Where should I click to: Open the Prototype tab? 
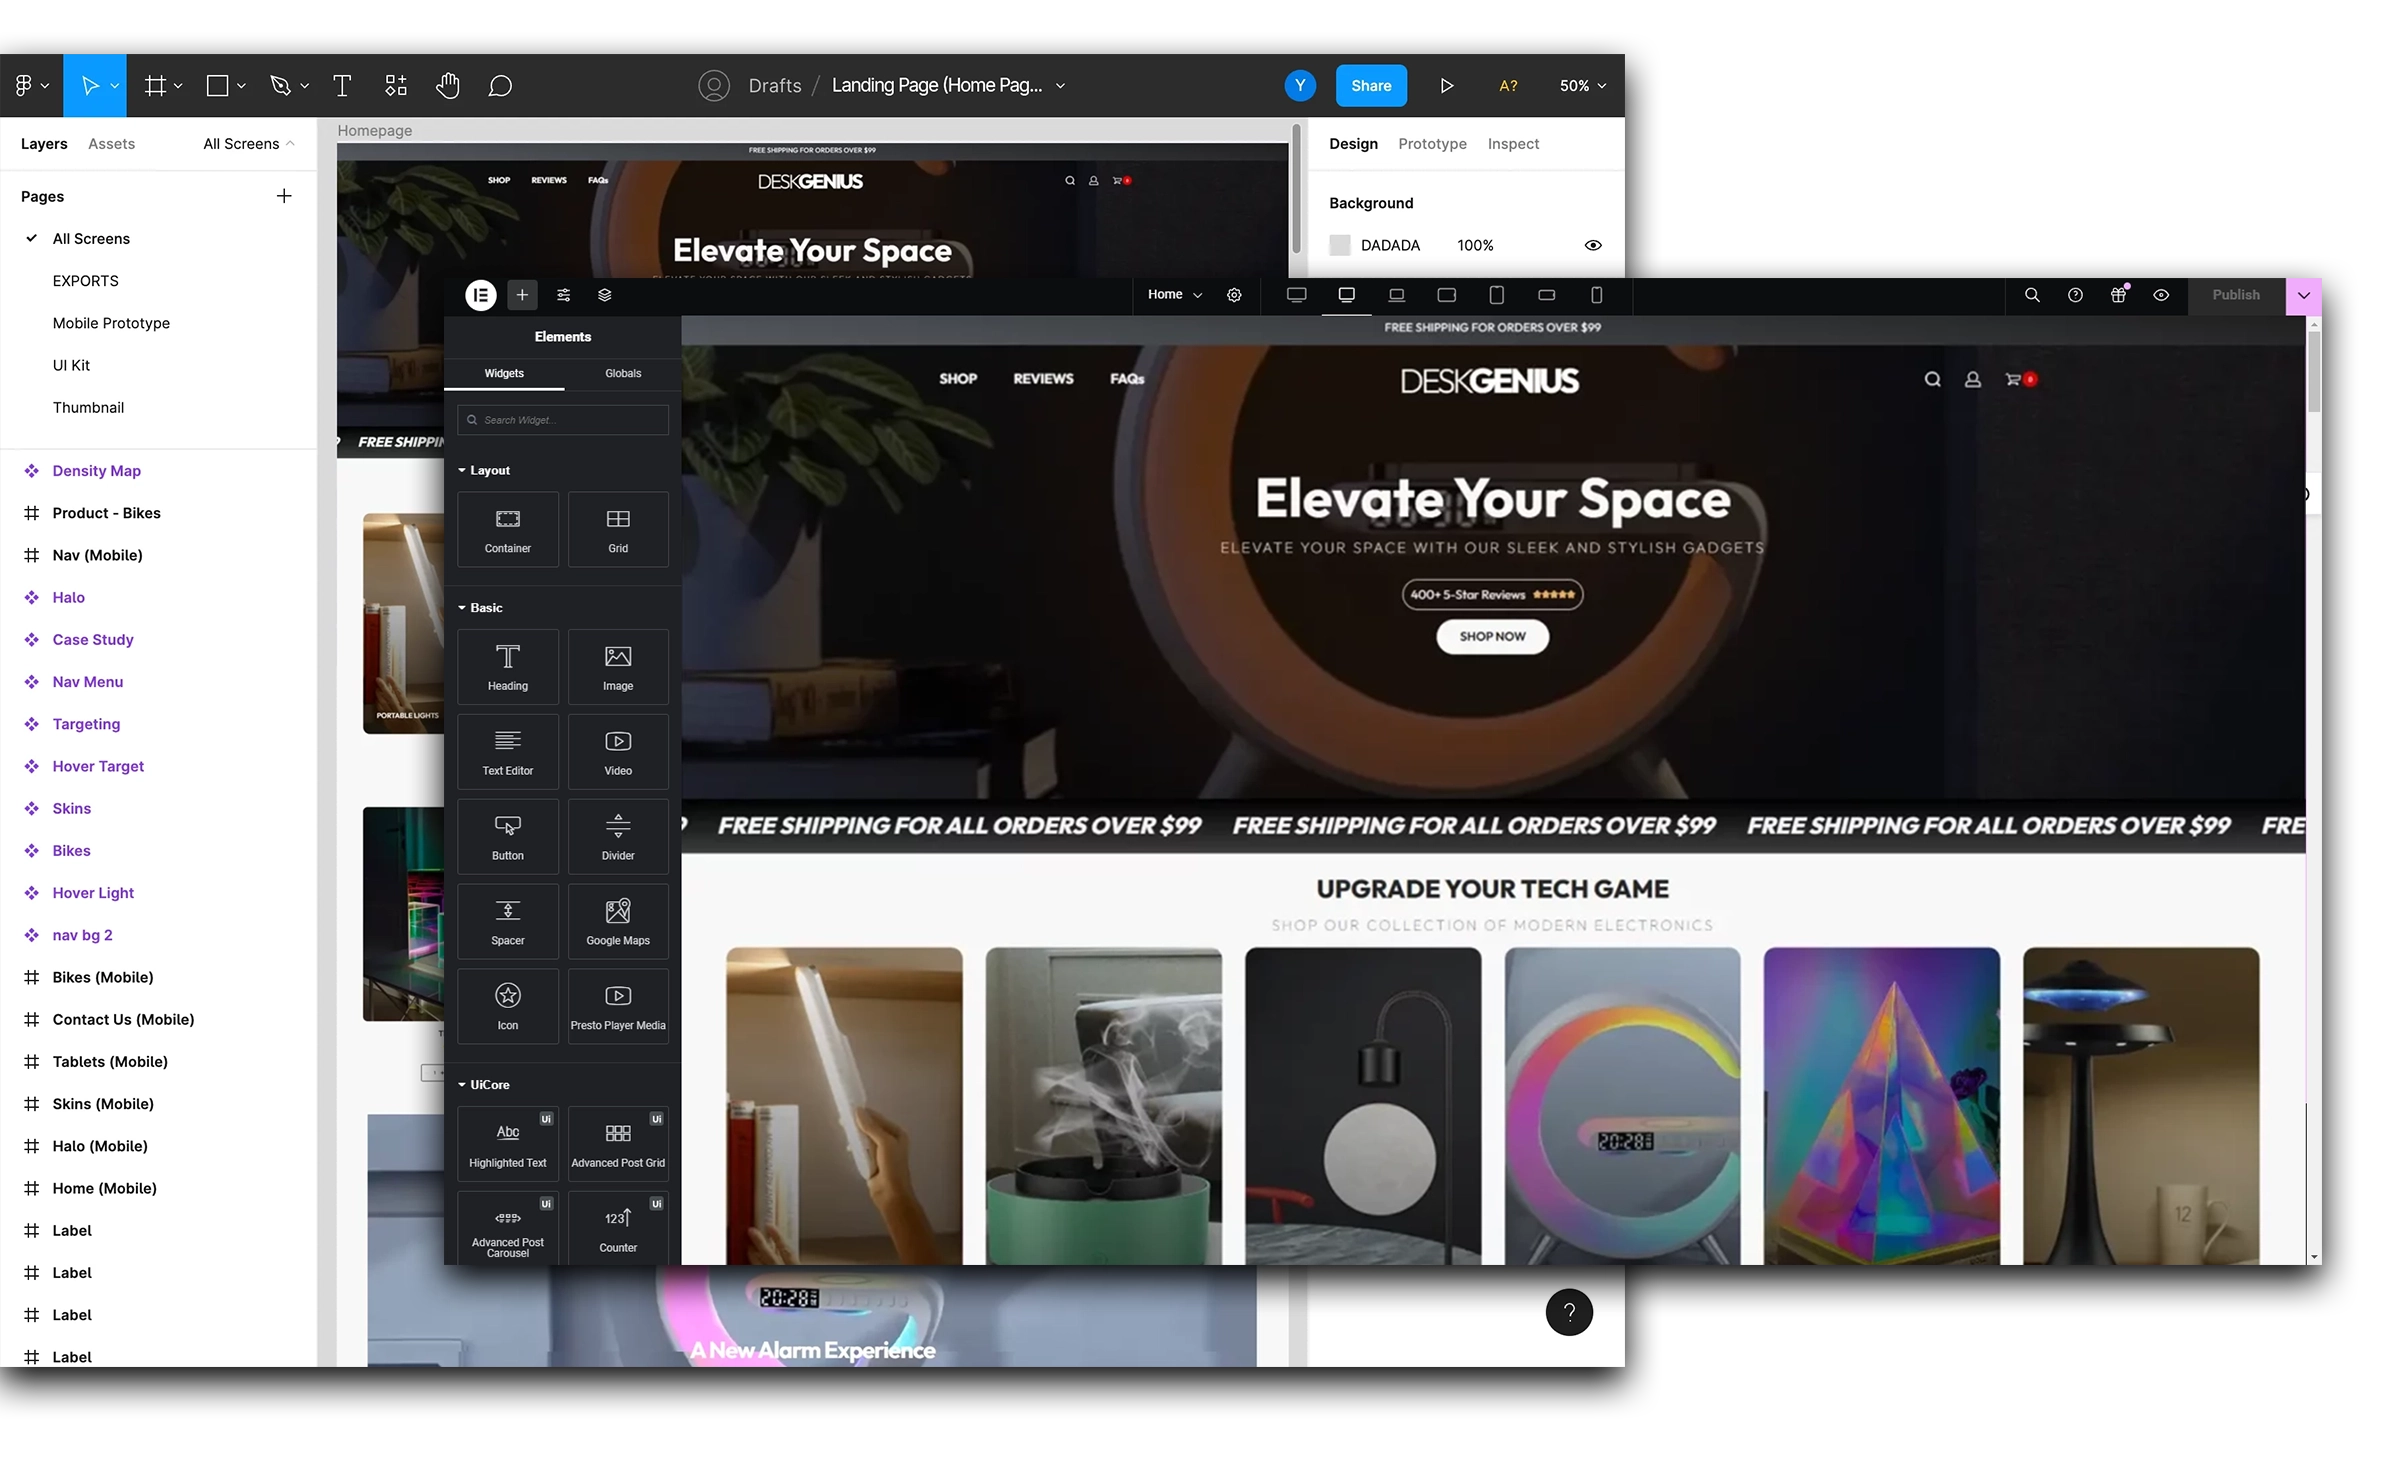coord(1432,144)
